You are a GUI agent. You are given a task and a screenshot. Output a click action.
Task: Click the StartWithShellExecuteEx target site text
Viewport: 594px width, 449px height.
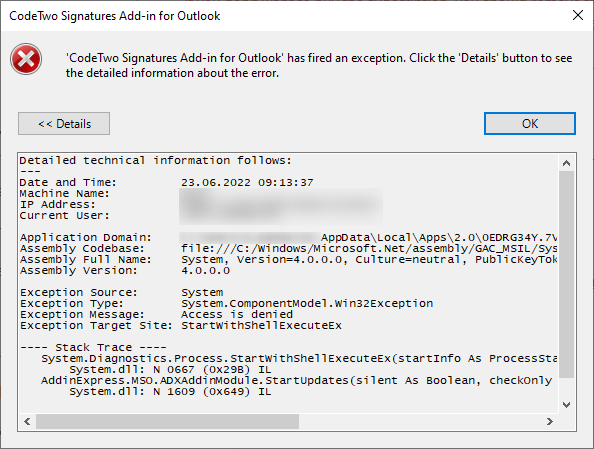point(261,325)
